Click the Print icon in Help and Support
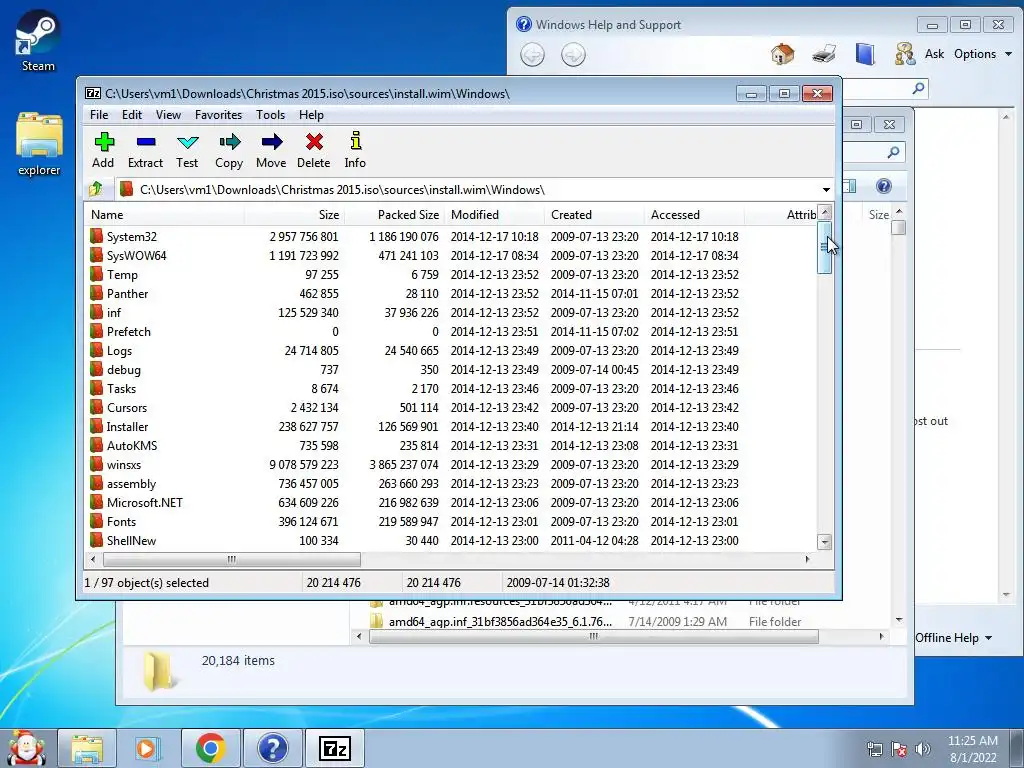This screenshot has width=1024, height=768. tap(824, 54)
